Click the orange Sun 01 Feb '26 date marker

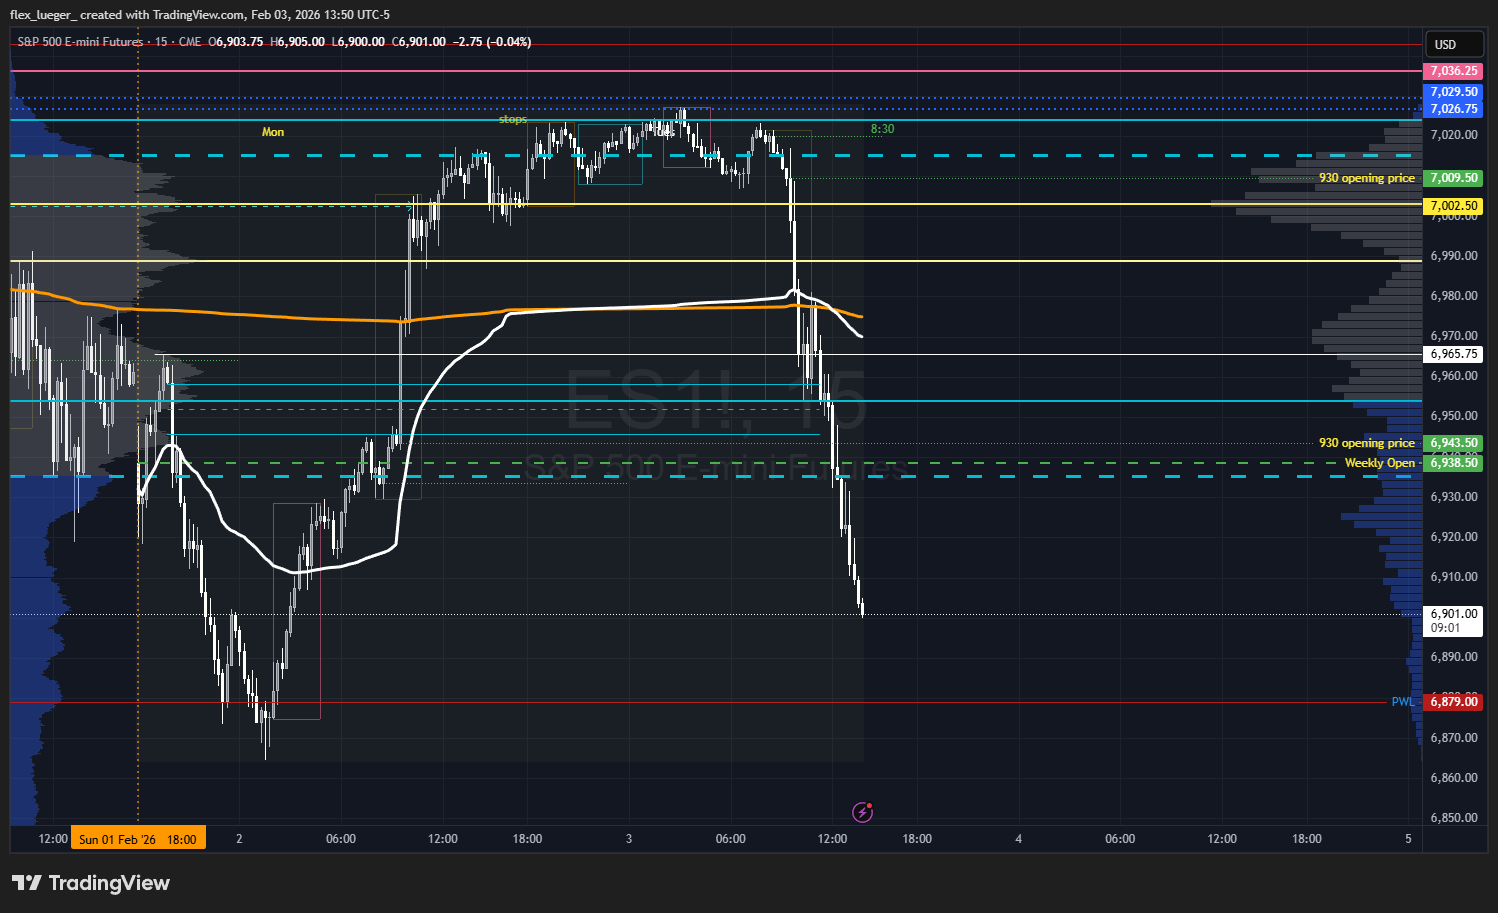click(x=138, y=839)
